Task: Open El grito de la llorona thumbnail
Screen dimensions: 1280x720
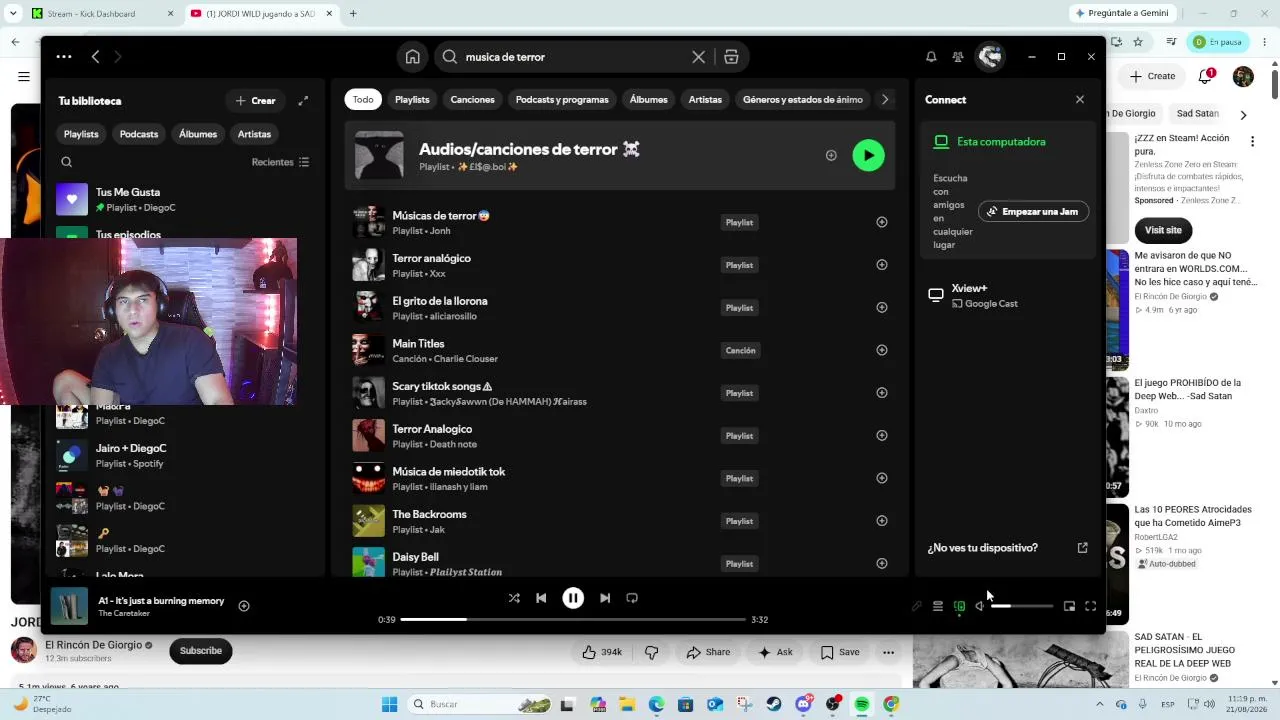Action: [x=368, y=307]
